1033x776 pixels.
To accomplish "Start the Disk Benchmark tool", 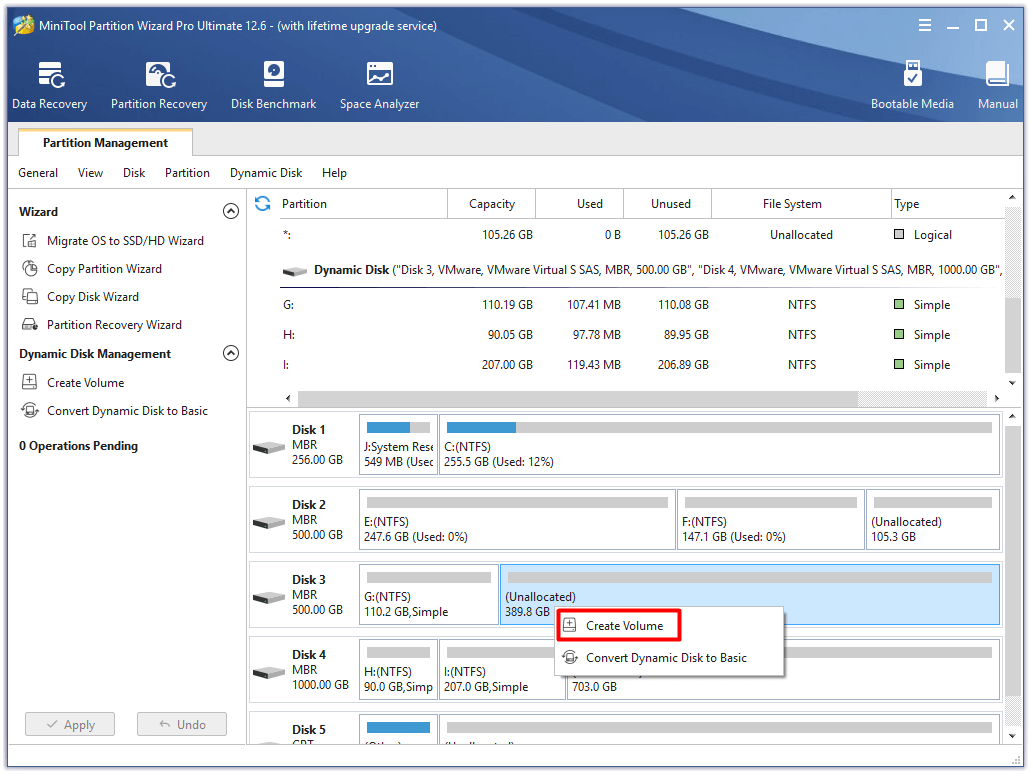I will pos(273,86).
